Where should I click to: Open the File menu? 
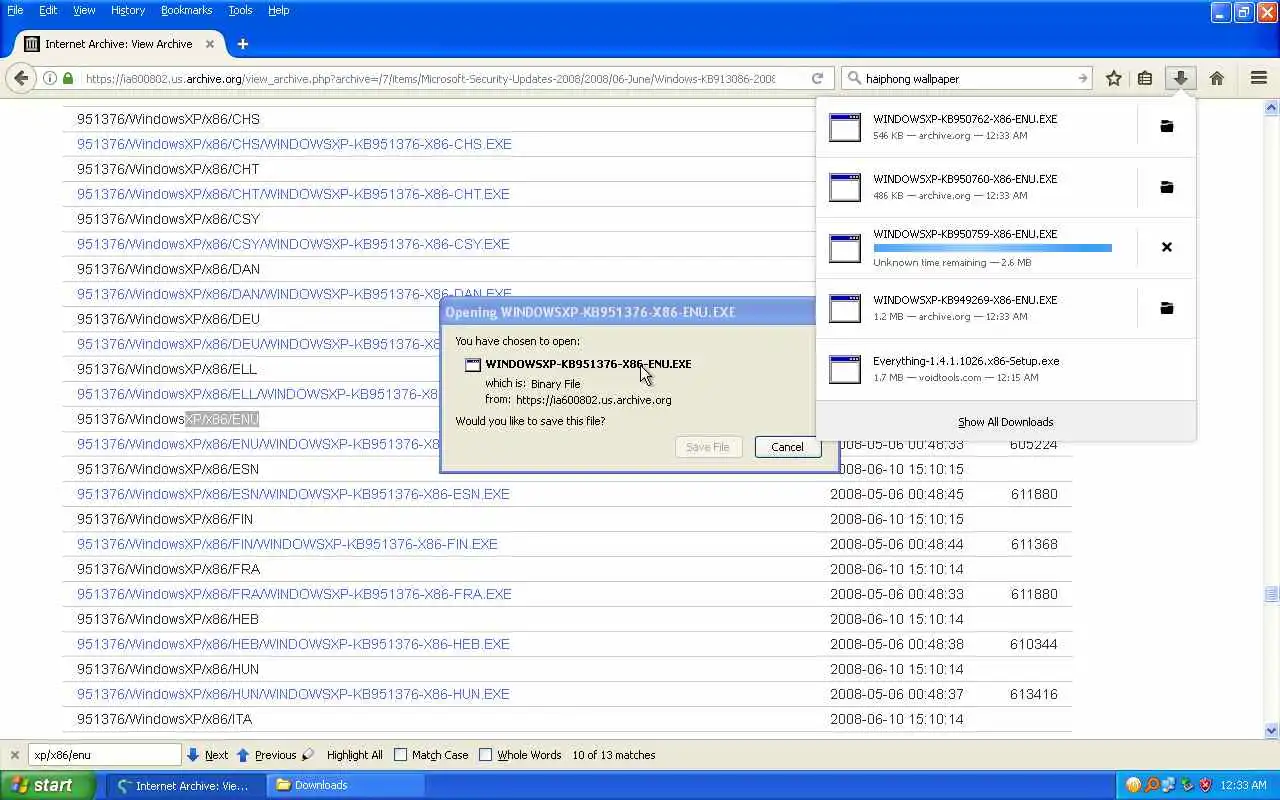tap(15, 10)
